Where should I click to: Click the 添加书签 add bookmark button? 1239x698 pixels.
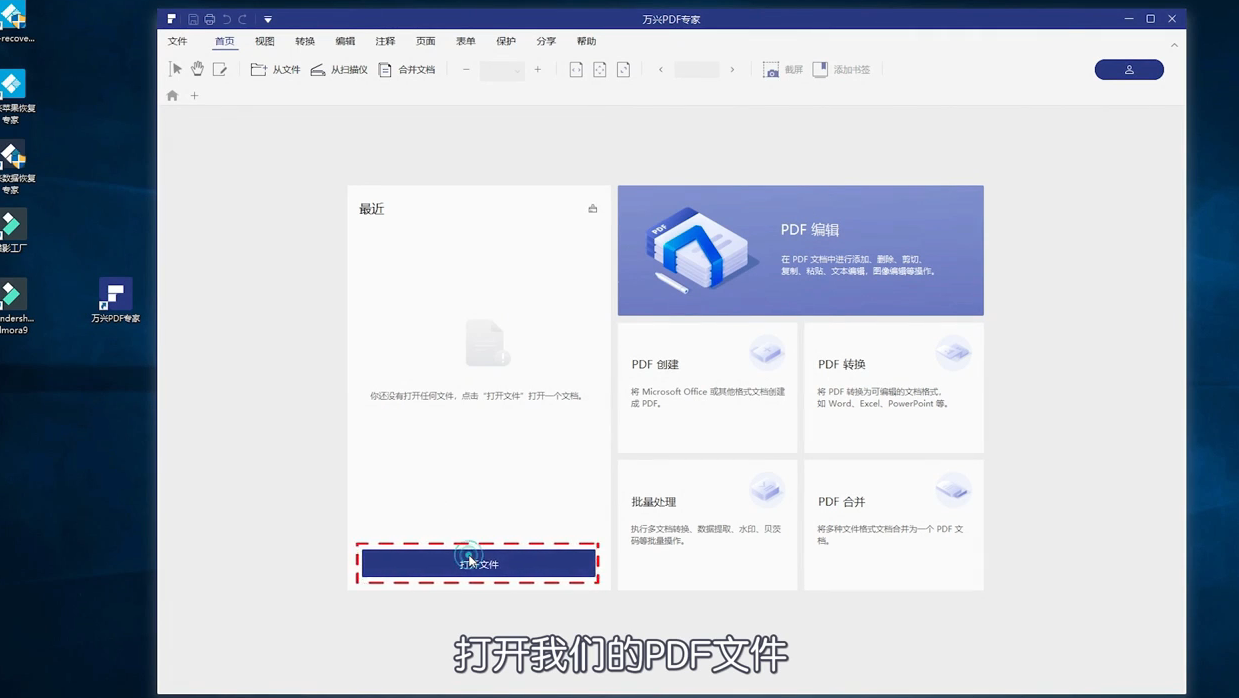[x=841, y=69]
